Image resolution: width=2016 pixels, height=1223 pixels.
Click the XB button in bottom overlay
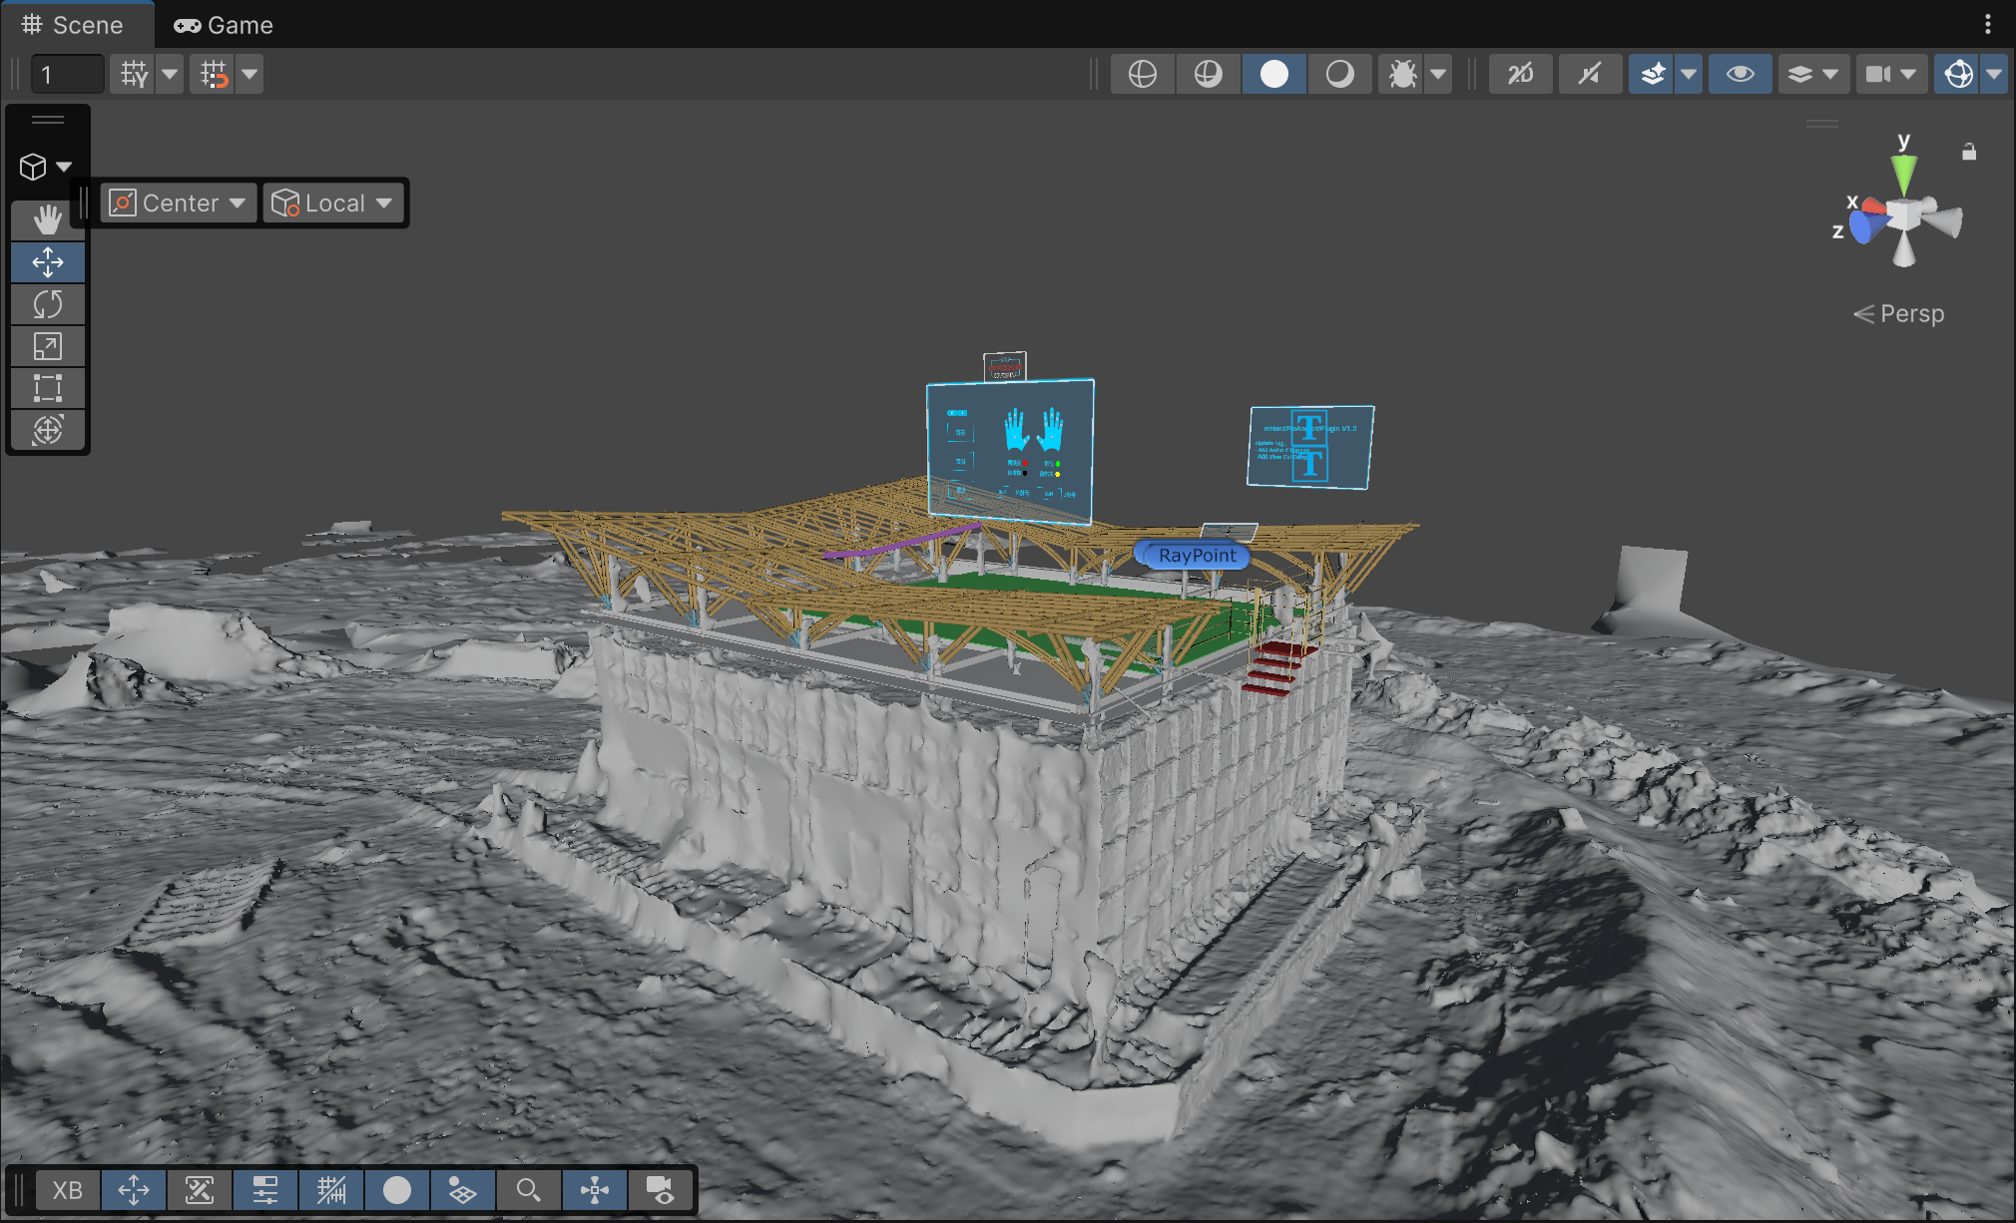pos(67,1190)
